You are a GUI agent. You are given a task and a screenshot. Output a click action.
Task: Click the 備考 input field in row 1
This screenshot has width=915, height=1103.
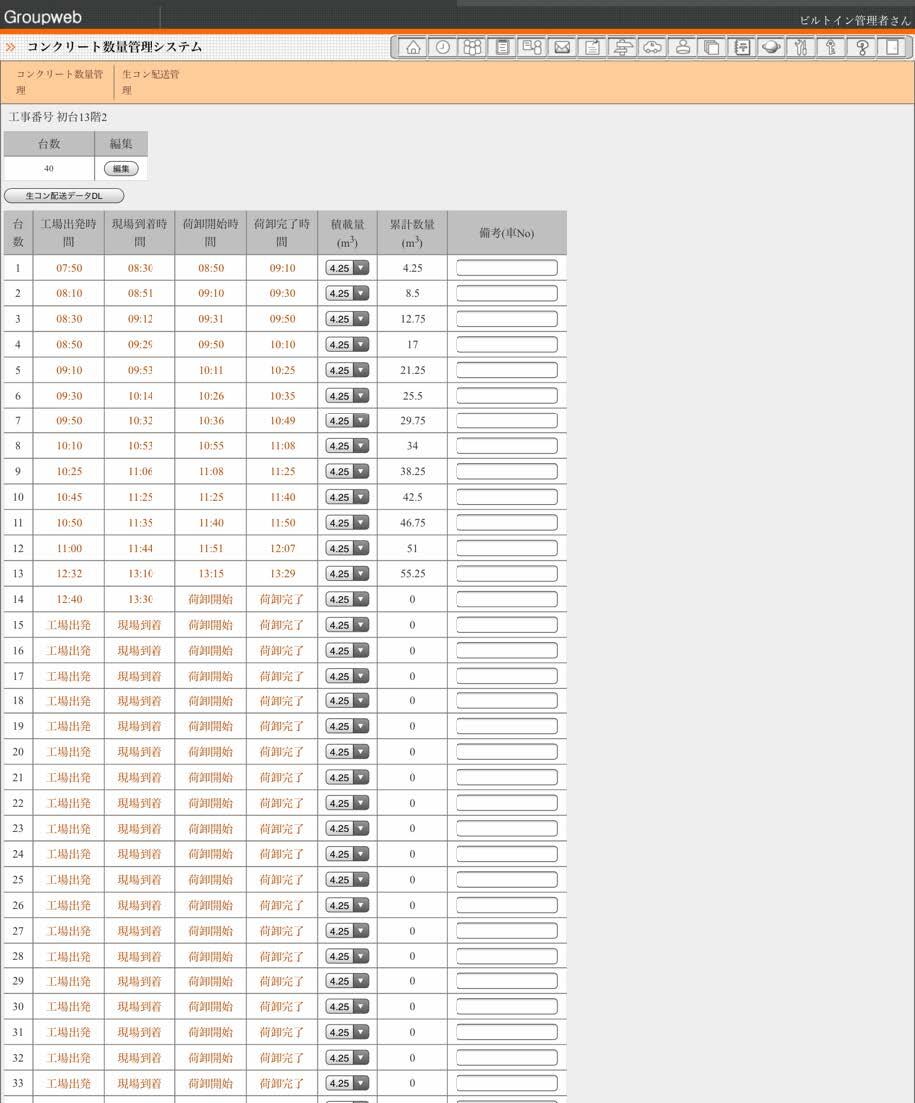click(x=507, y=268)
